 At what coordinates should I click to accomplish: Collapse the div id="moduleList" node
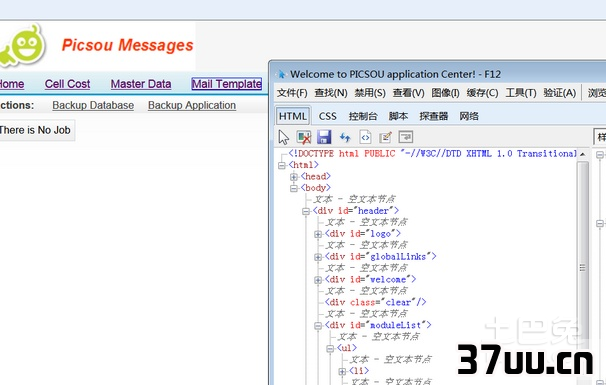tap(318, 326)
